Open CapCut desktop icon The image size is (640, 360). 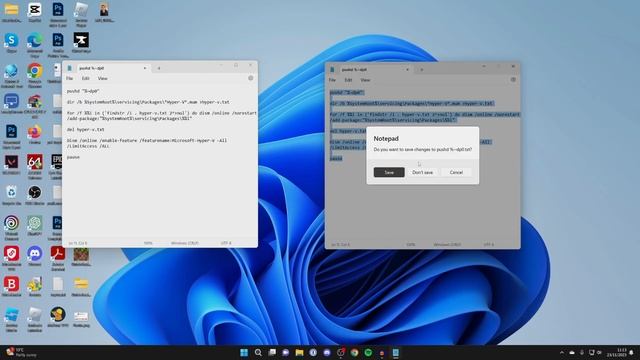pos(35,12)
